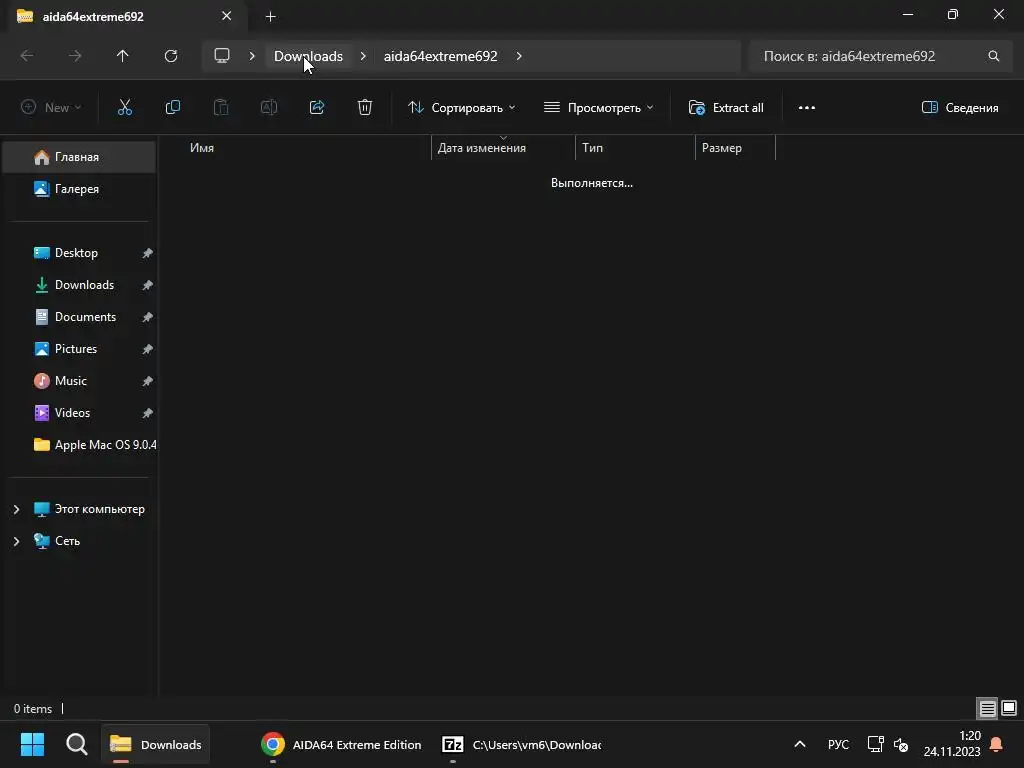
Task: Open the Просмотреть view dropdown
Action: (x=598, y=108)
